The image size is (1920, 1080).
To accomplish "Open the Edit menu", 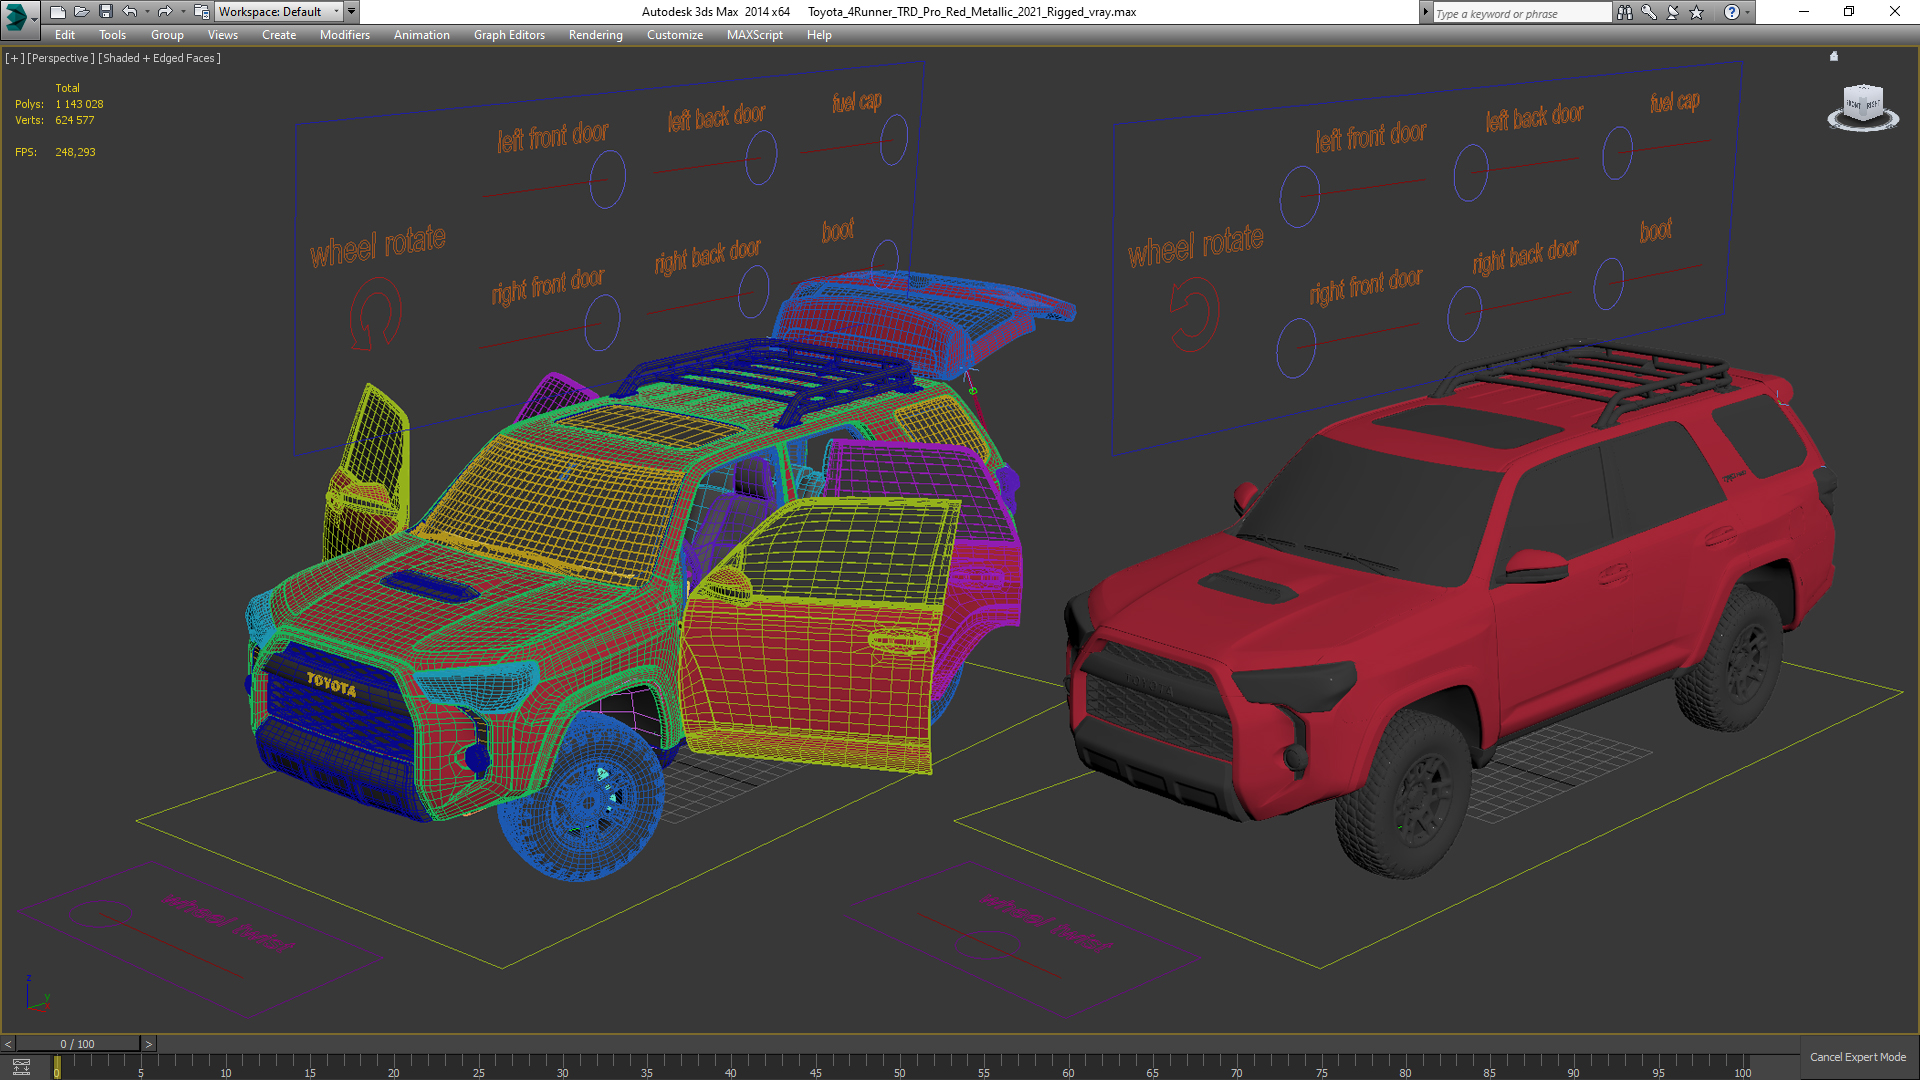I will (65, 35).
